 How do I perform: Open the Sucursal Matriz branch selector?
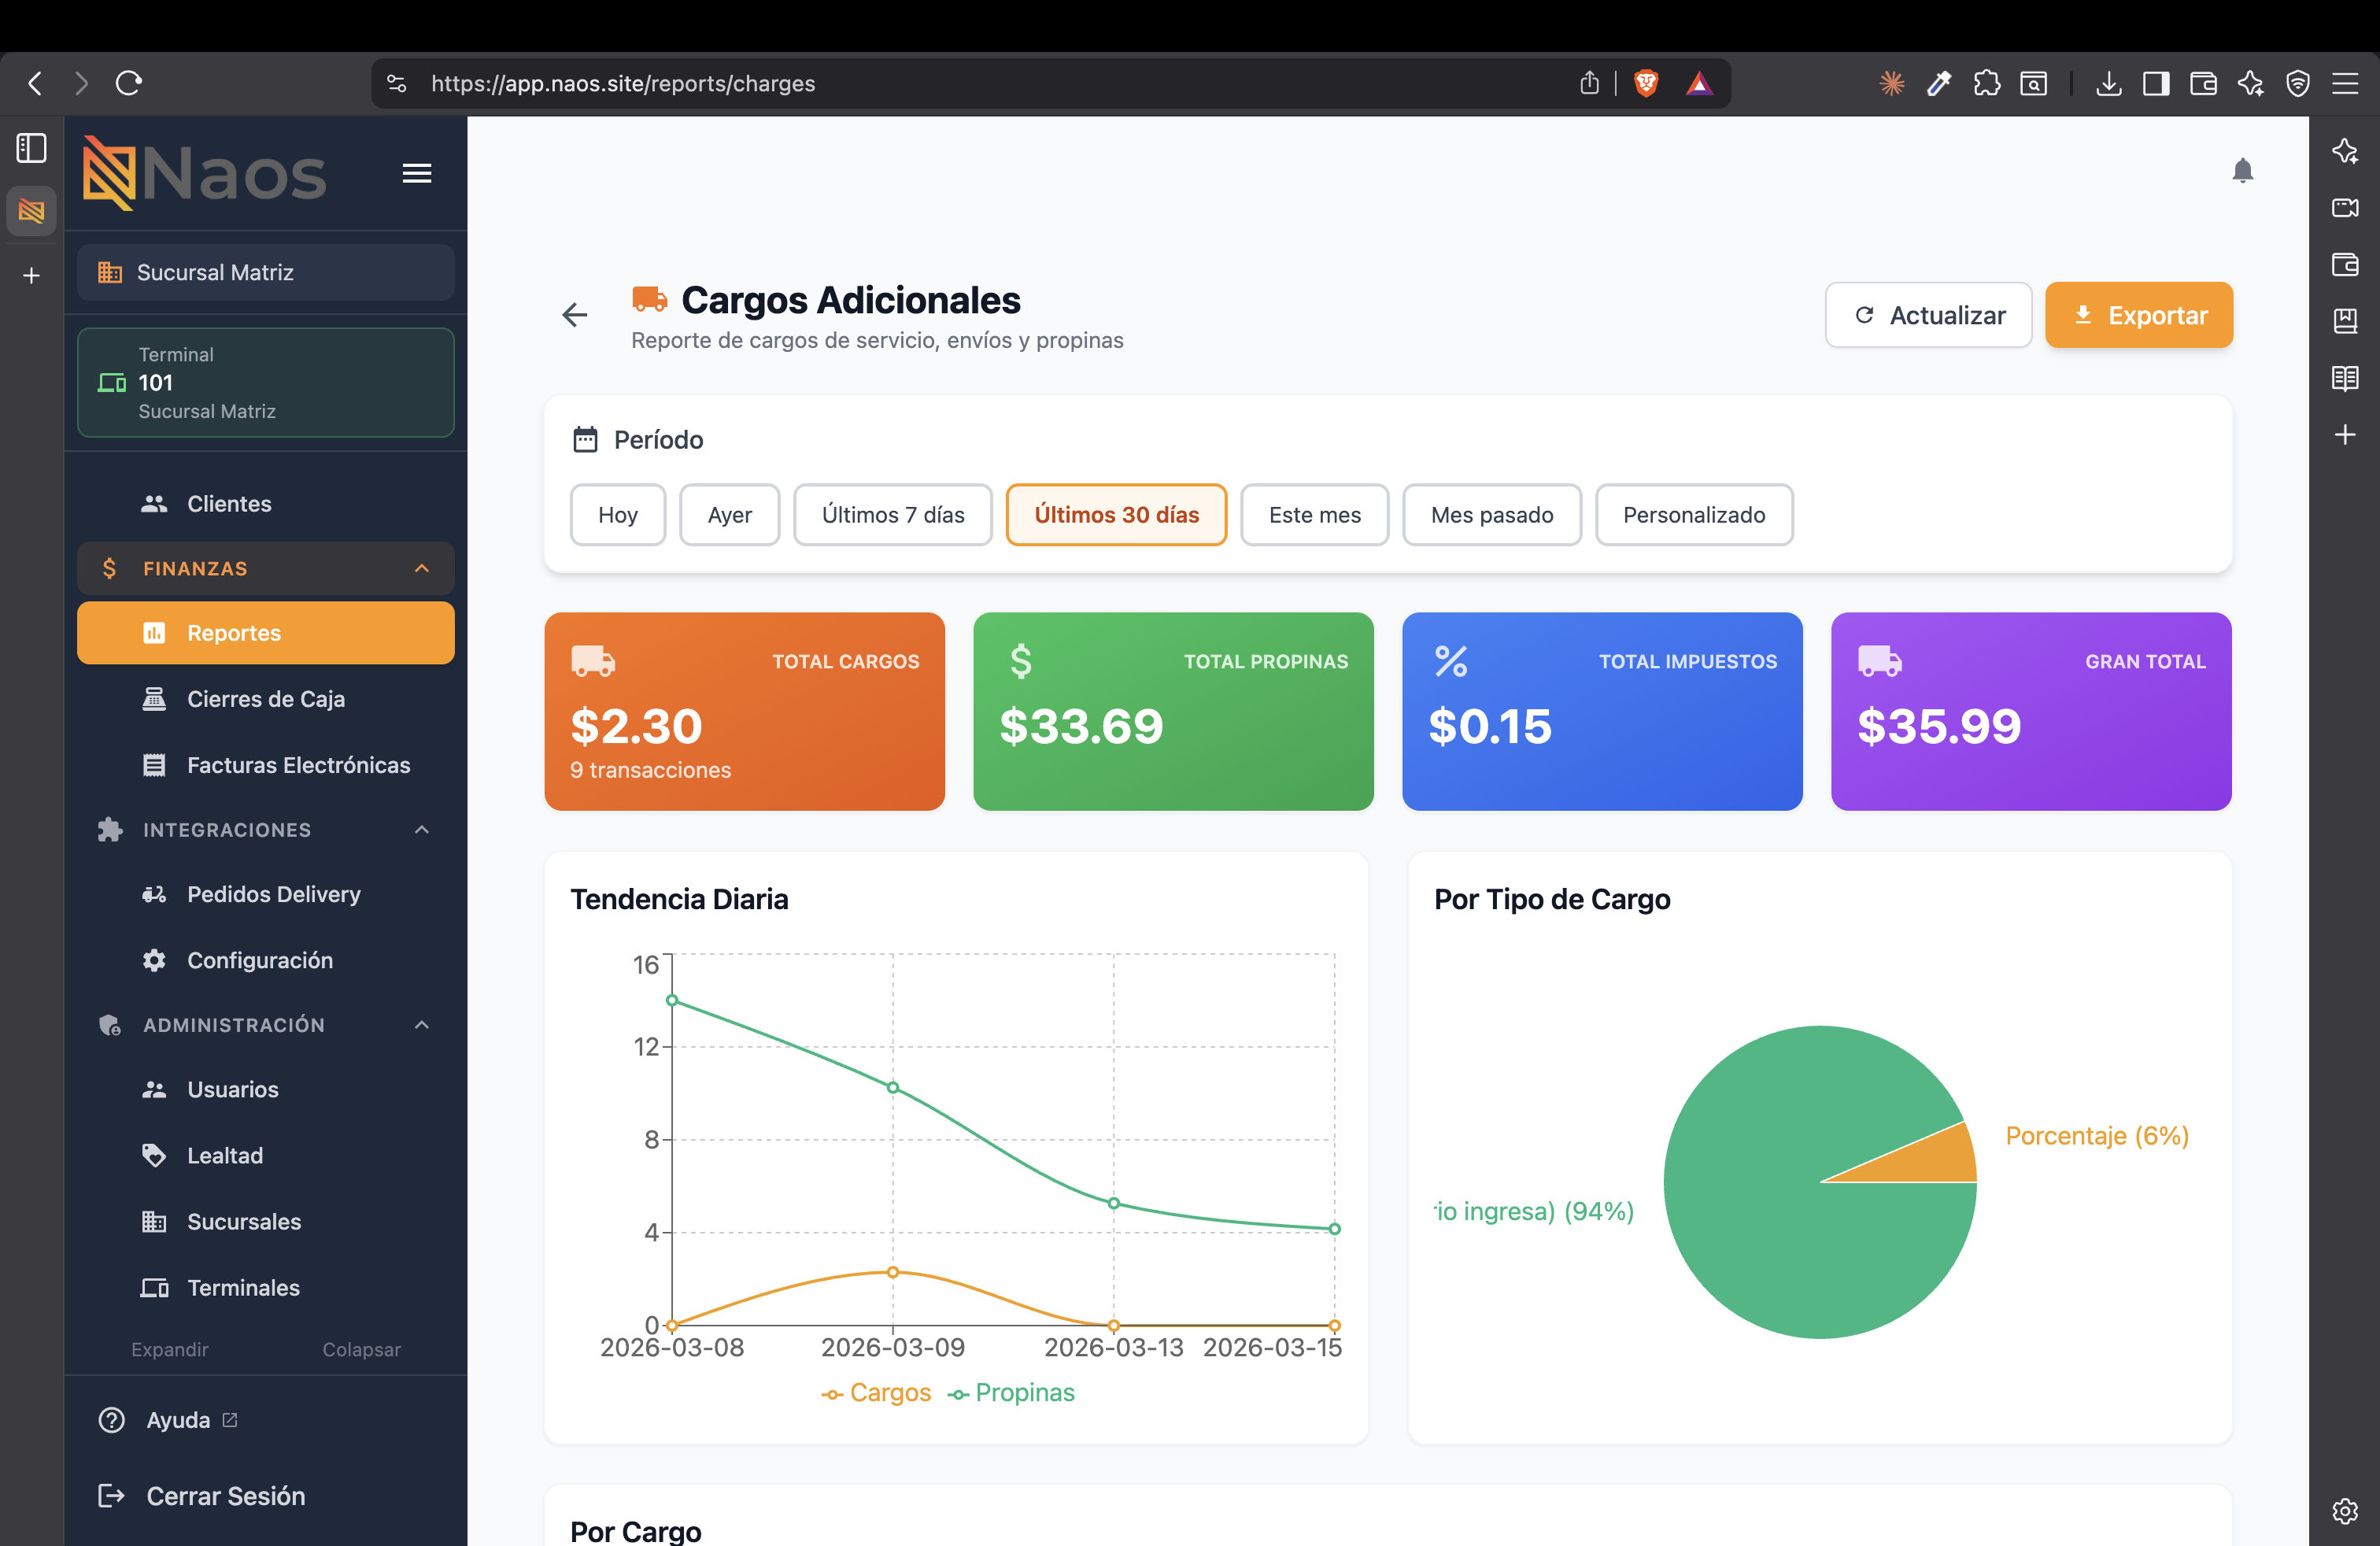tap(265, 272)
